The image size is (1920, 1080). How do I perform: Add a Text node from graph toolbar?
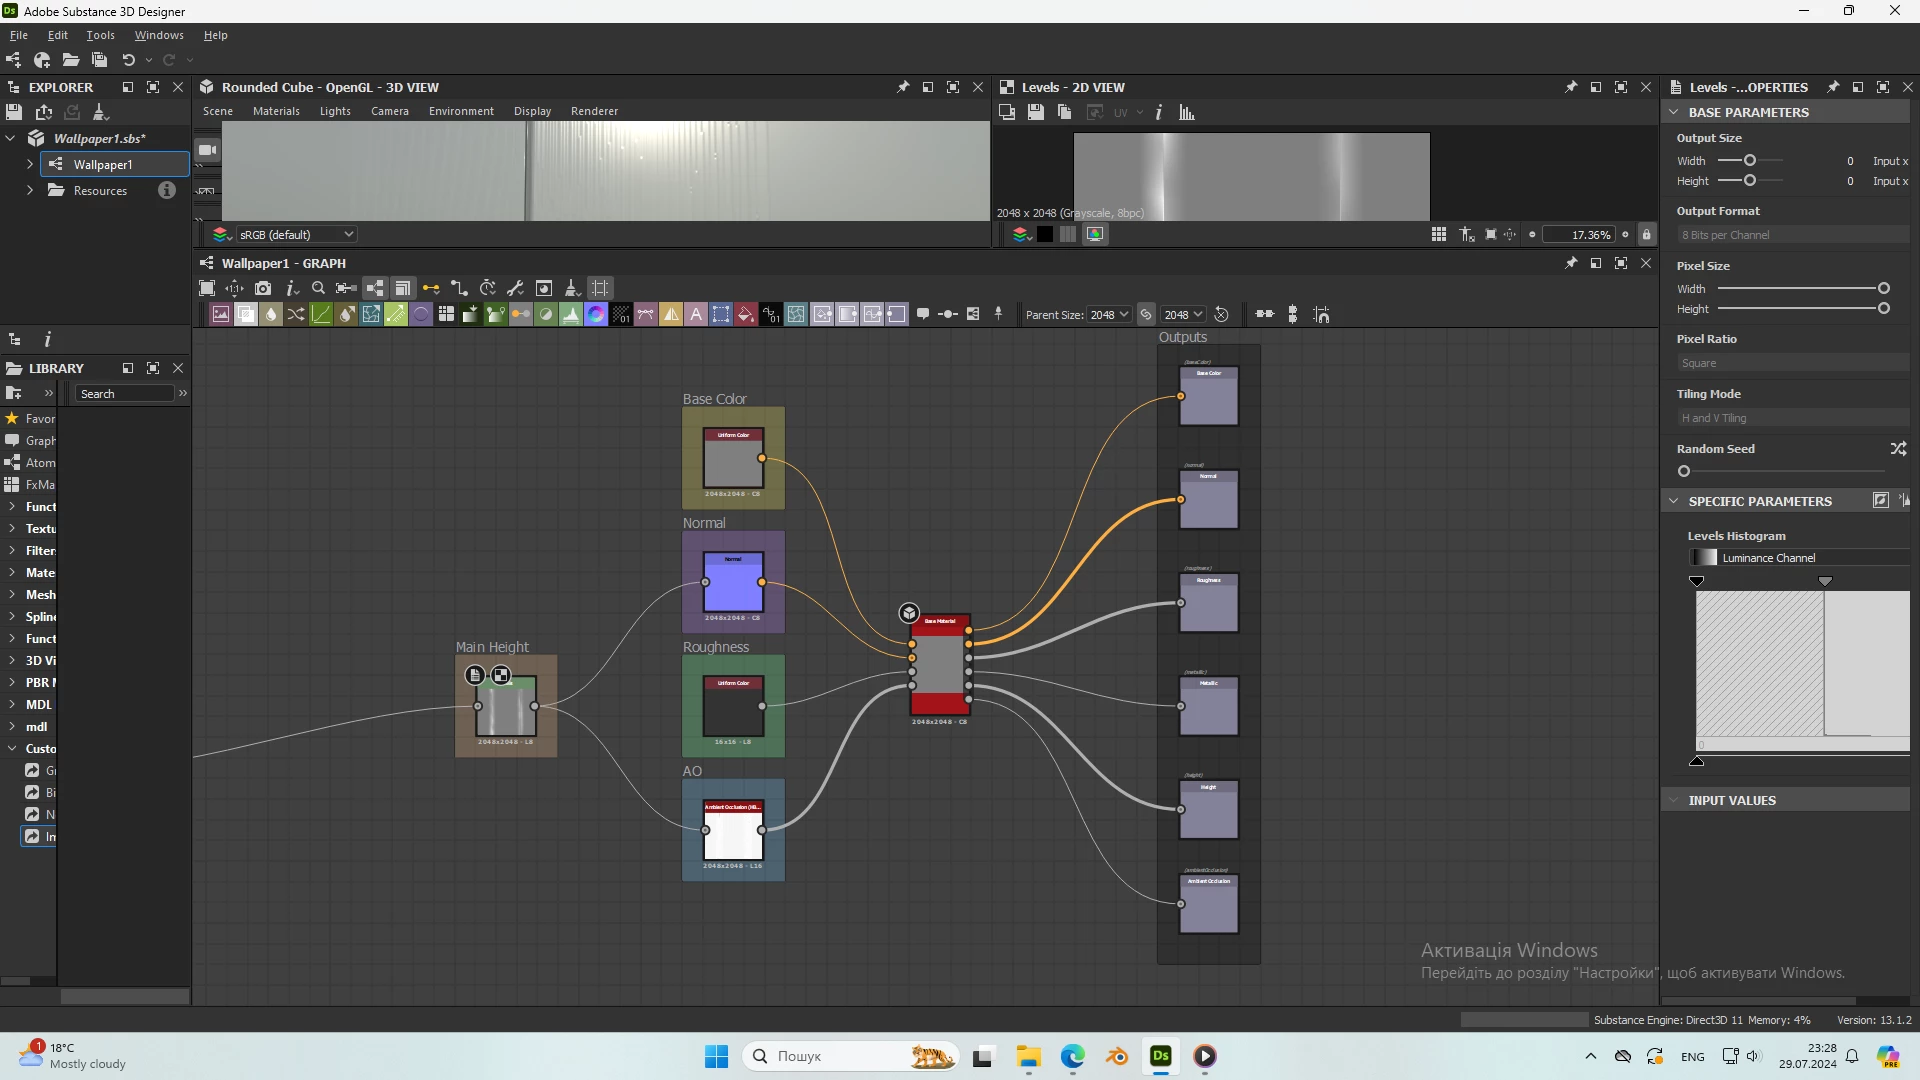pos(696,315)
